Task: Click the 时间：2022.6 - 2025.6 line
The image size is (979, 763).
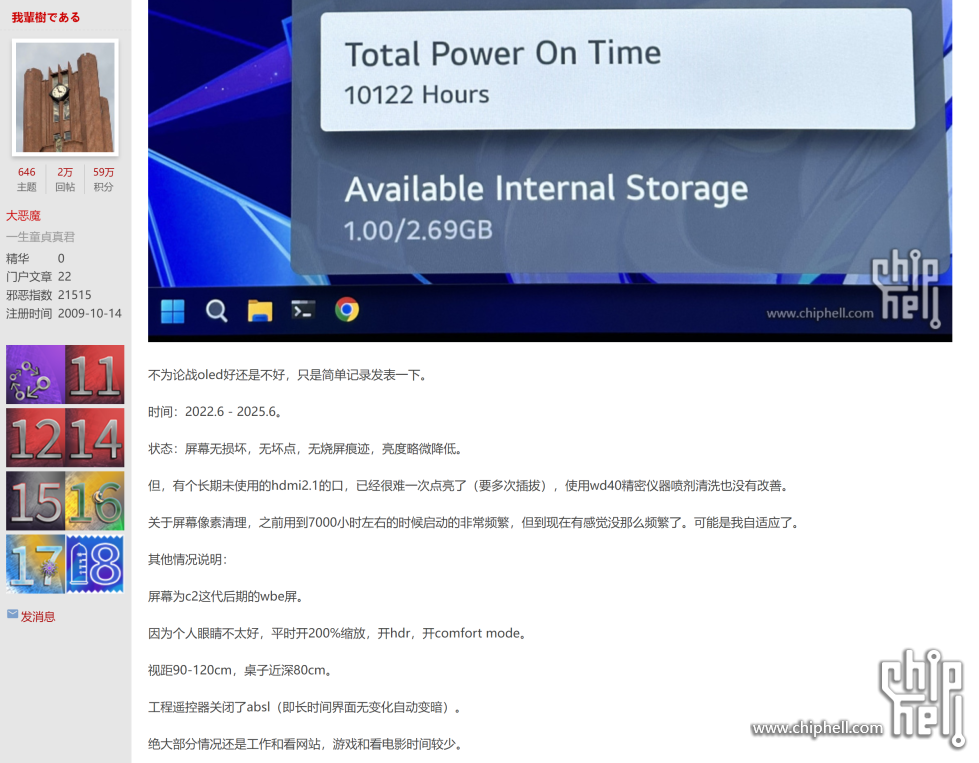Action: point(217,411)
